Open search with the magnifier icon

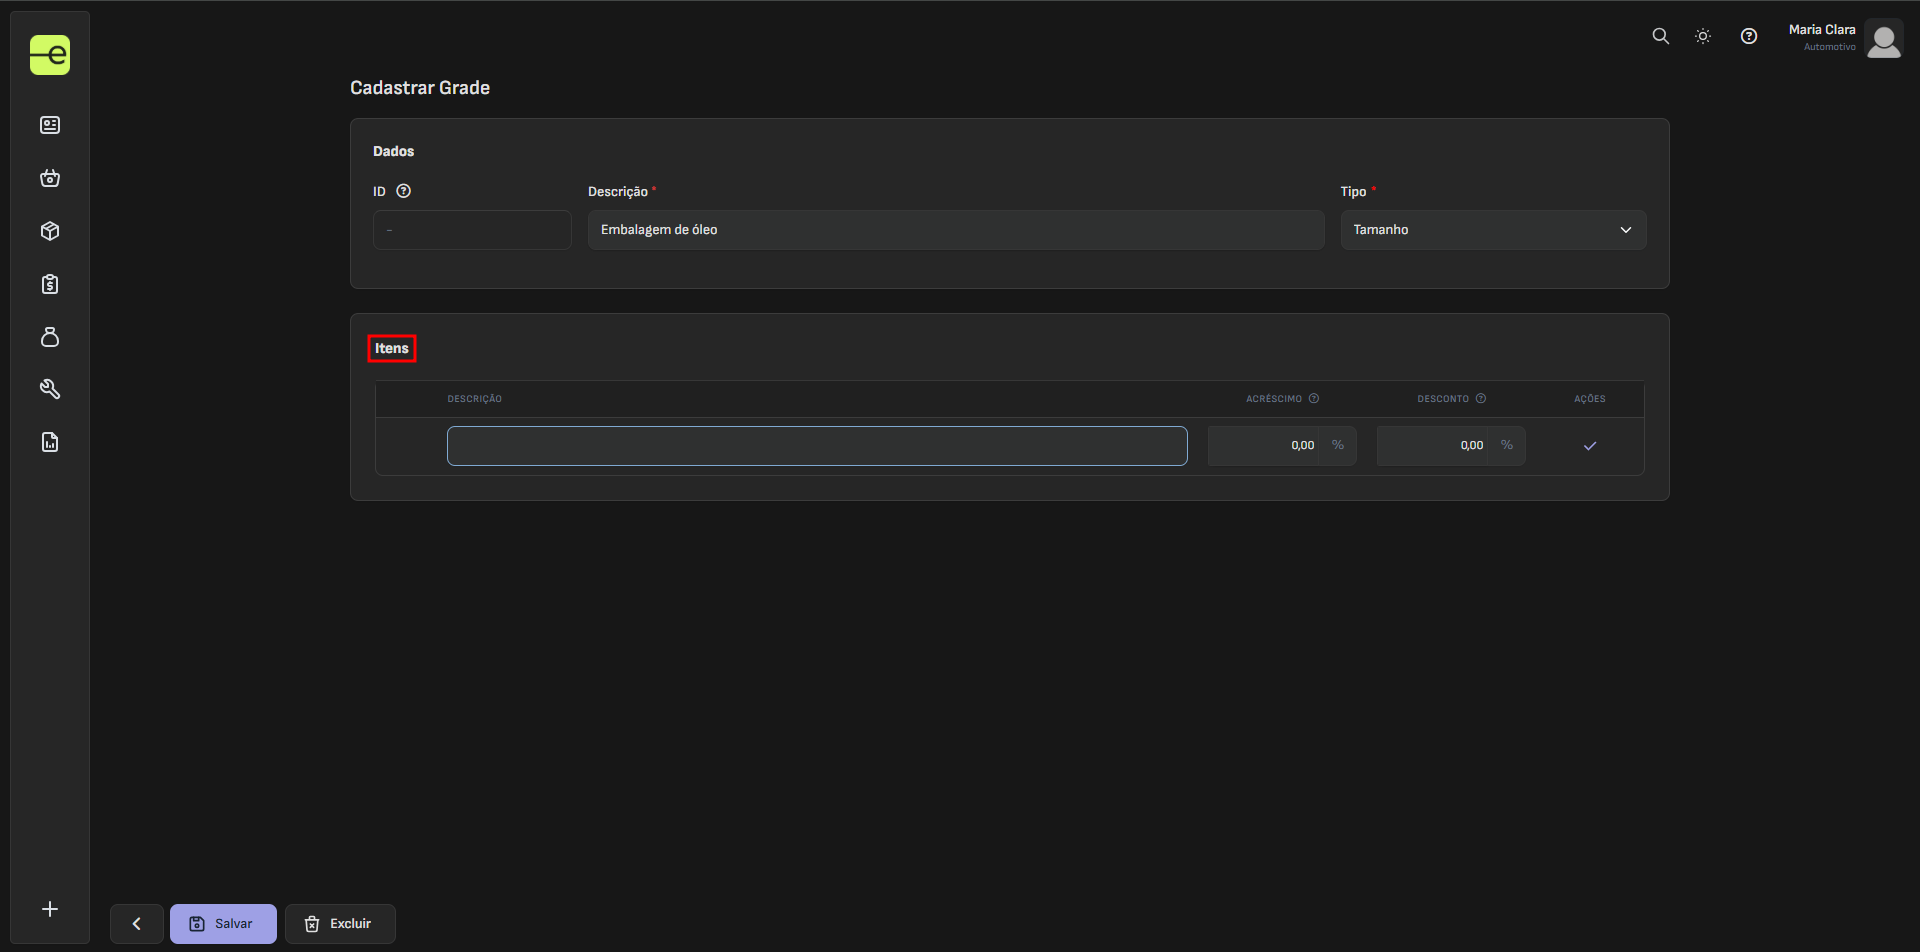[x=1660, y=36]
